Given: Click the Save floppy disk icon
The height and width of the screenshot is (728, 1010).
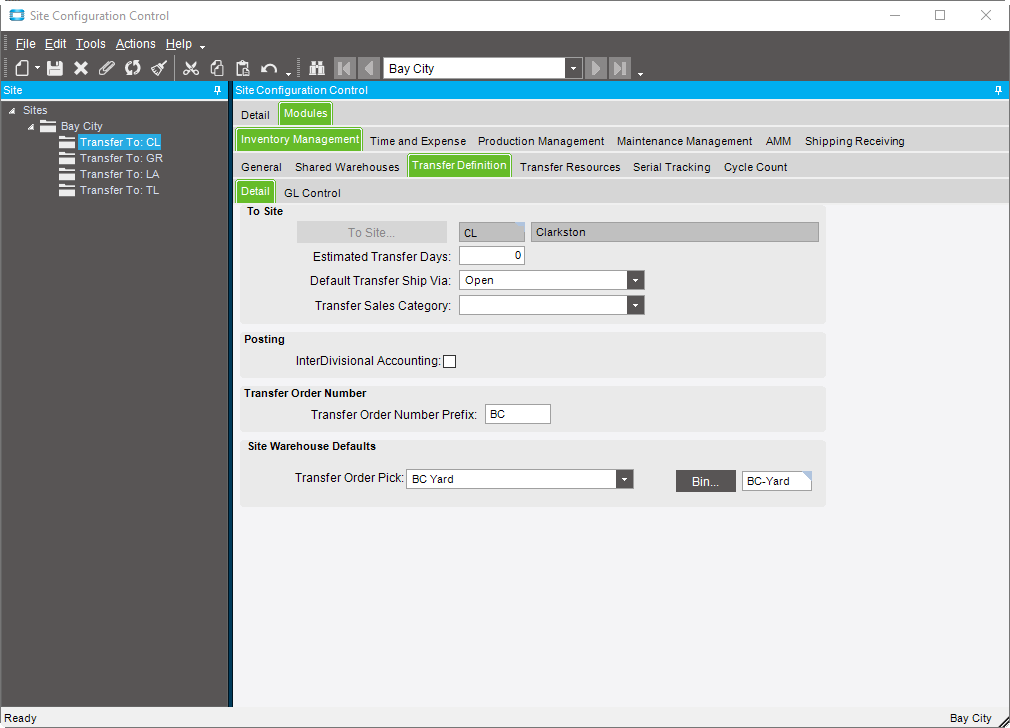Looking at the screenshot, I should 55,68.
